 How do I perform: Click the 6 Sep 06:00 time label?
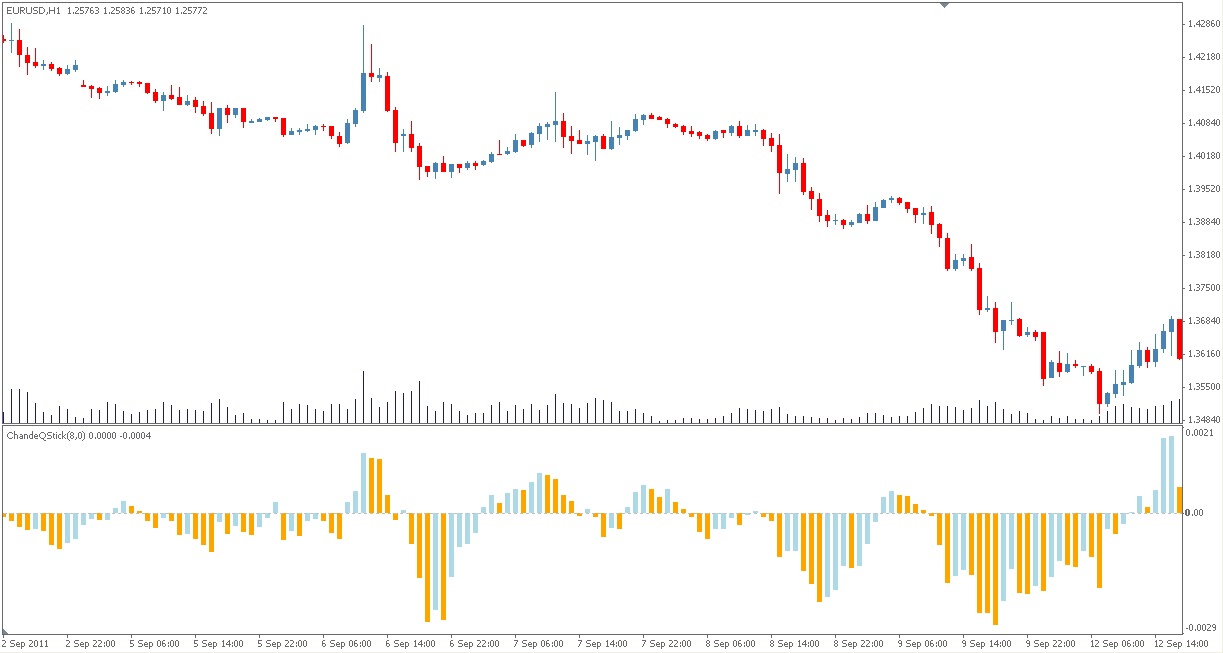[x=346, y=644]
